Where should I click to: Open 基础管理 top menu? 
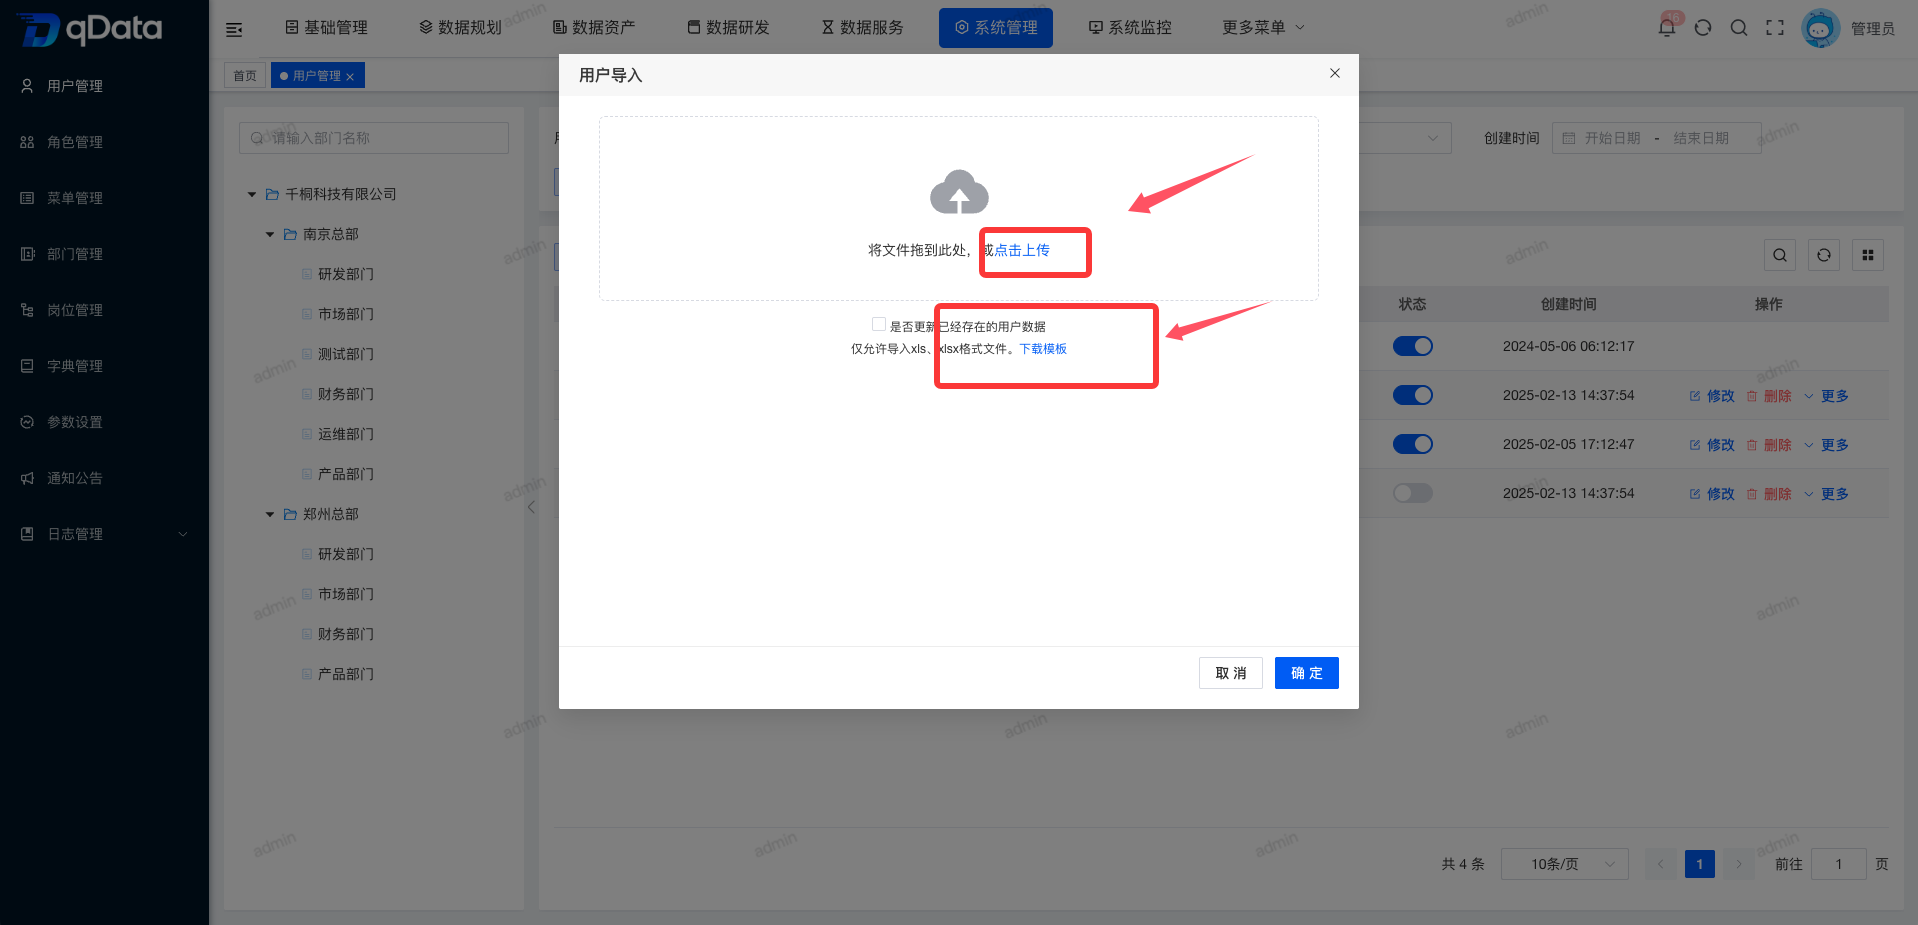(x=326, y=27)
